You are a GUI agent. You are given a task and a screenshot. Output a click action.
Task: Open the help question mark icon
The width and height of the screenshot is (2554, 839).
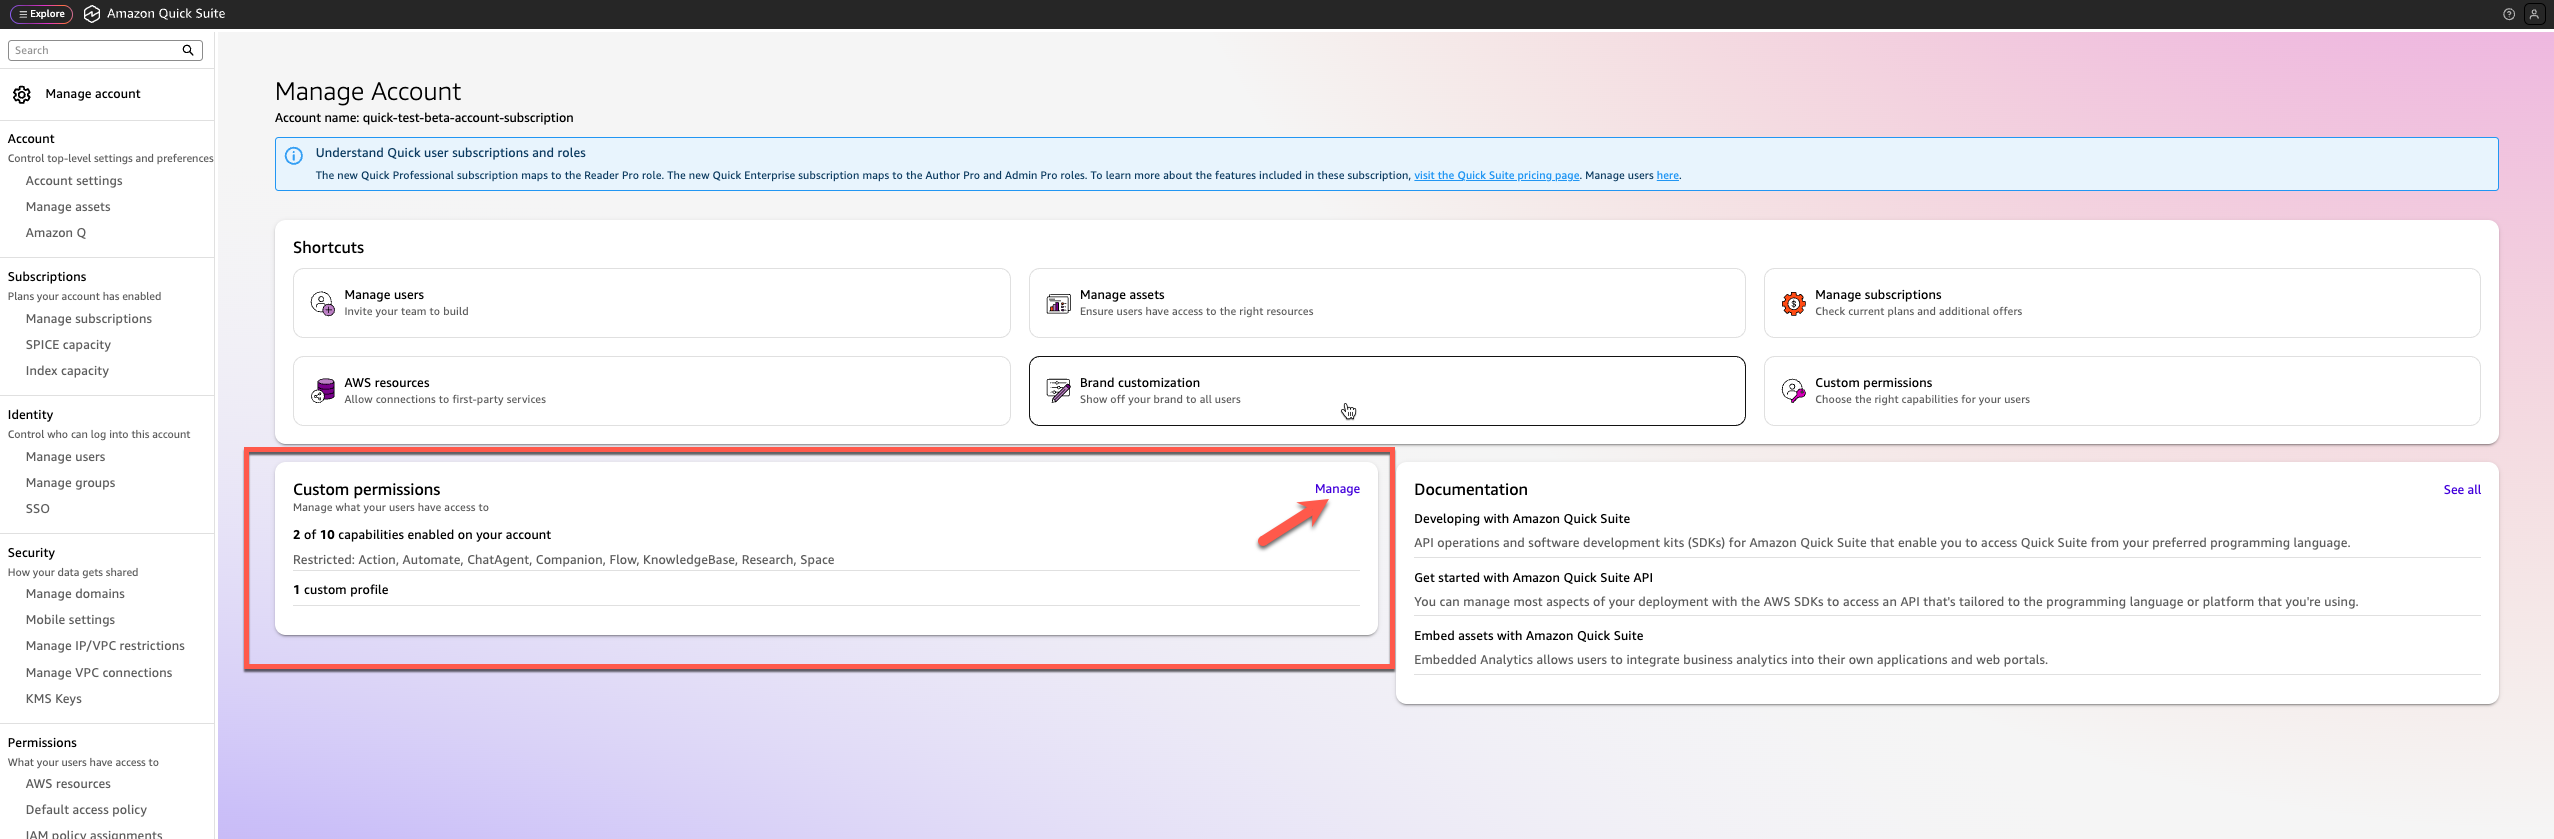[2508, 14]
